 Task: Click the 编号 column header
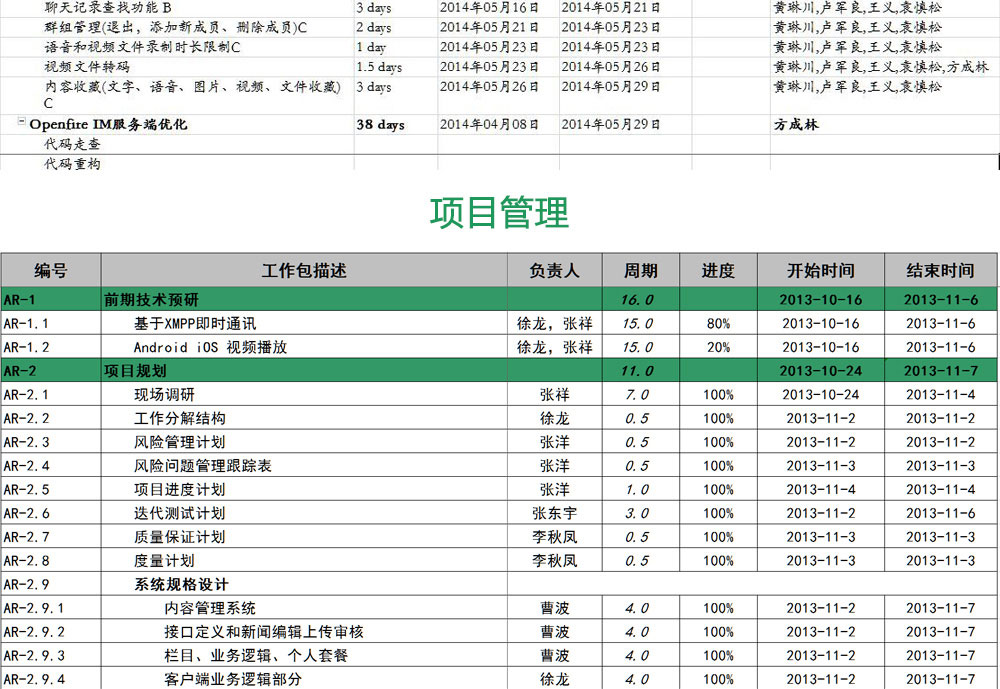tap(50, 270)
